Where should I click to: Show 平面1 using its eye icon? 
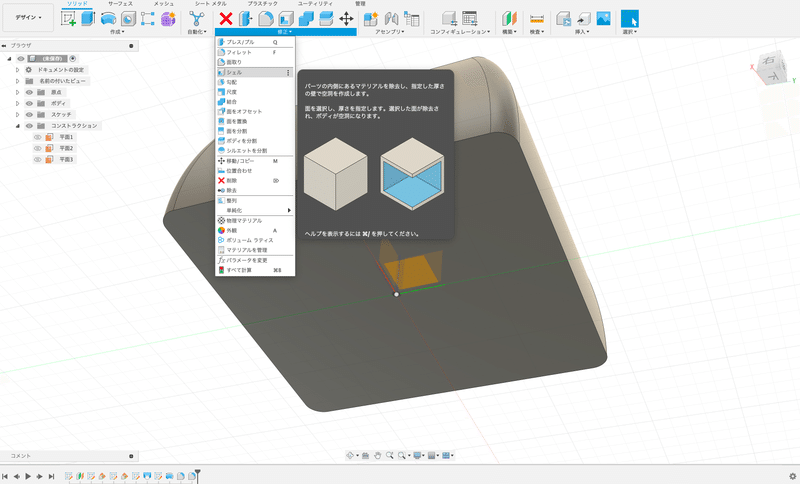click(x=37, y=137)
